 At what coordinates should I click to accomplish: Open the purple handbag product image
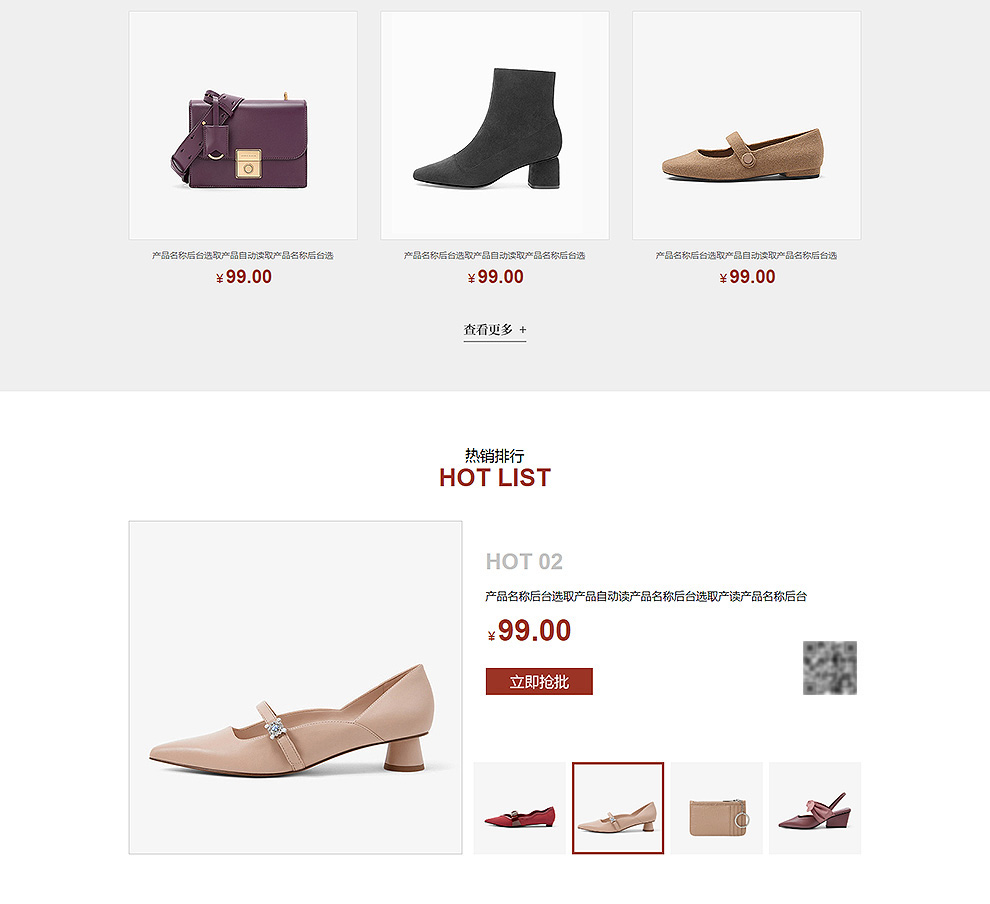pos(243,125)
